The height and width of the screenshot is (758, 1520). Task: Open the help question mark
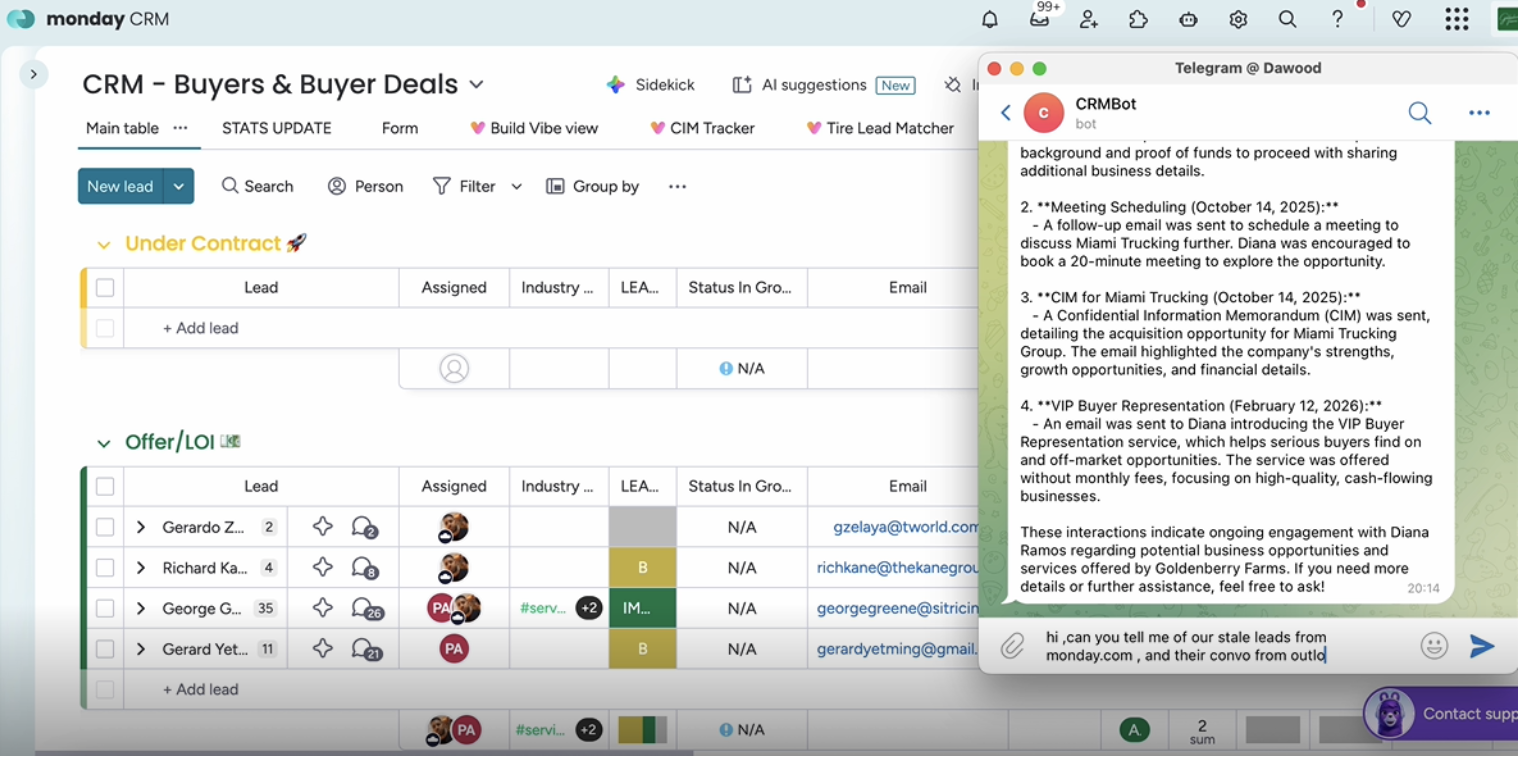[1337, 19]
